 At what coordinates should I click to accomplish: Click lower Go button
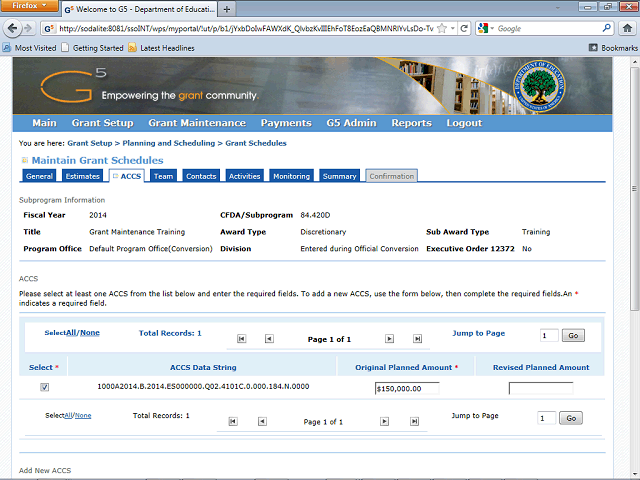click(x=571, y=418)
